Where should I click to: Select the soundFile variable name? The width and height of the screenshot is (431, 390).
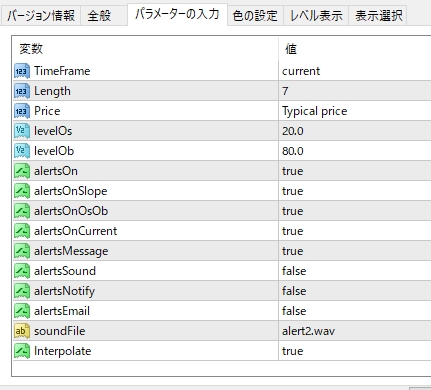tap(60, 331)
